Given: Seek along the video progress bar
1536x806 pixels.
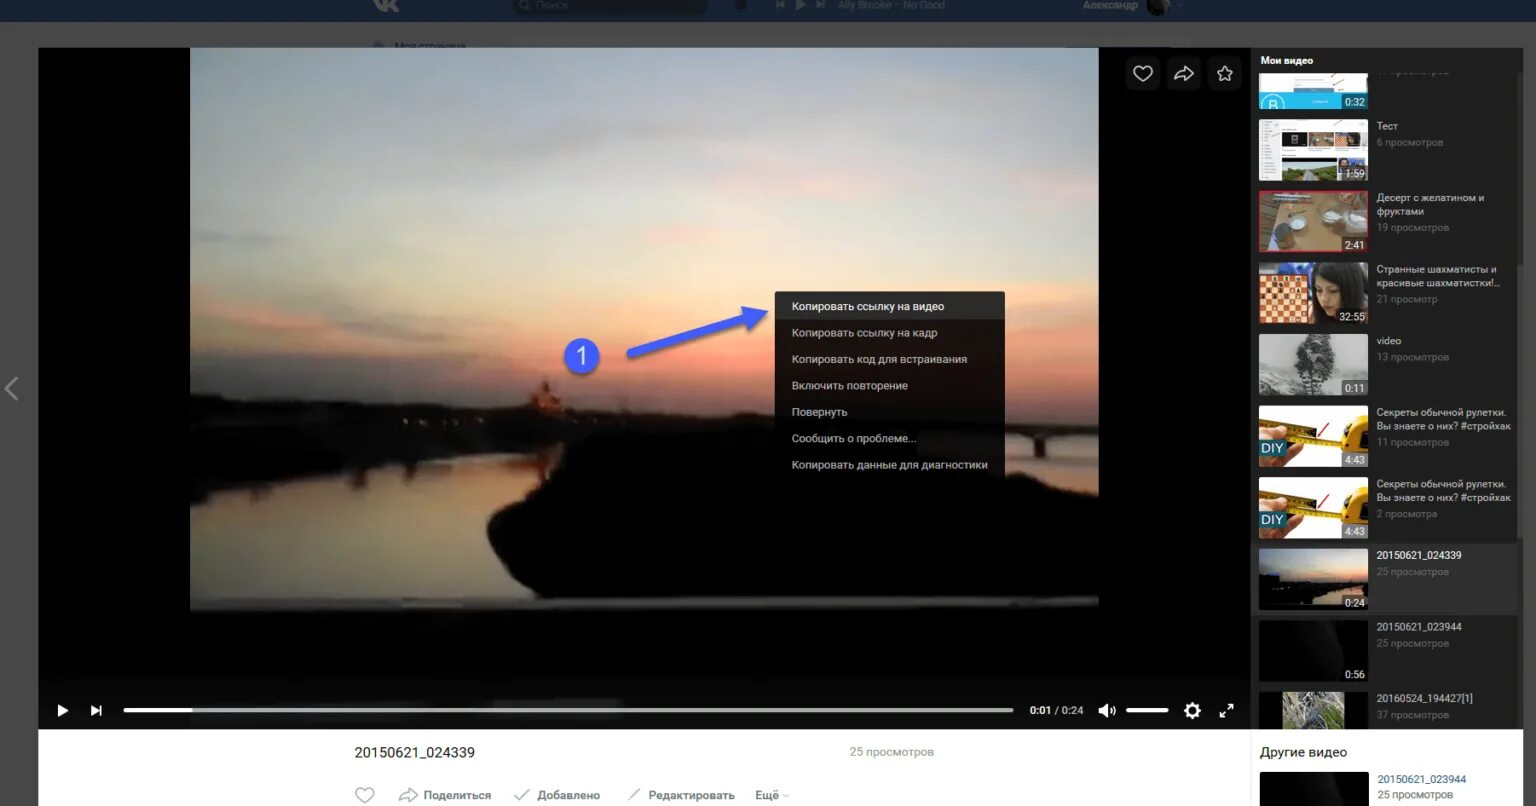Looking at the screenshot, I should 568,710.
